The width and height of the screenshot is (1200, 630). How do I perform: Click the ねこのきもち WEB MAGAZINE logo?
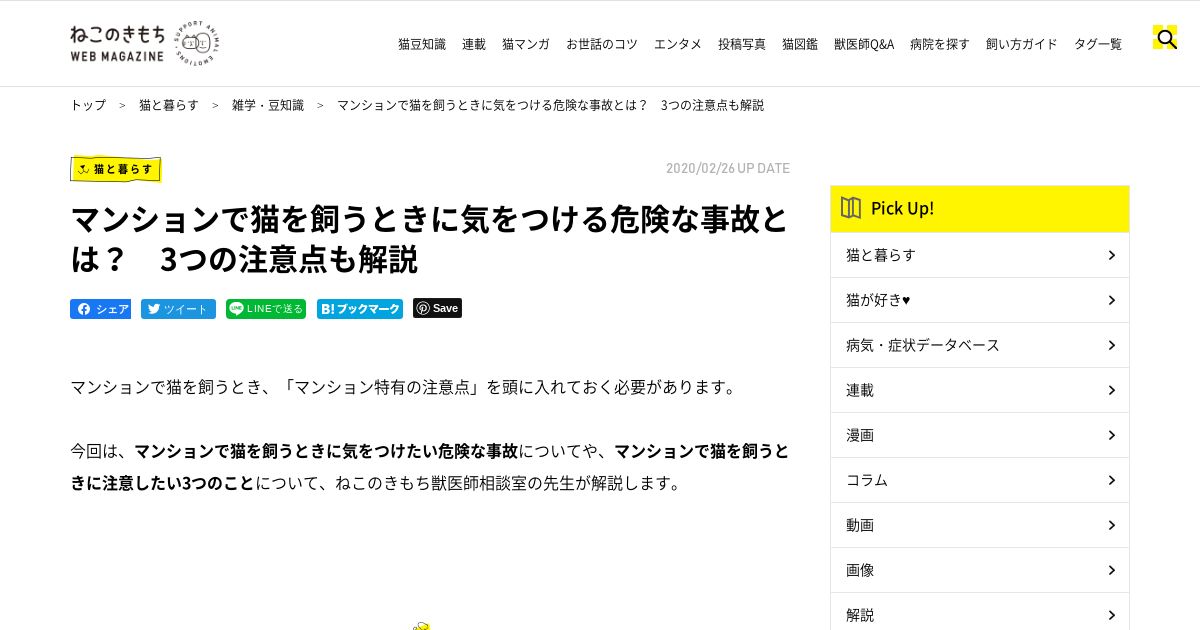coord(118,43)
